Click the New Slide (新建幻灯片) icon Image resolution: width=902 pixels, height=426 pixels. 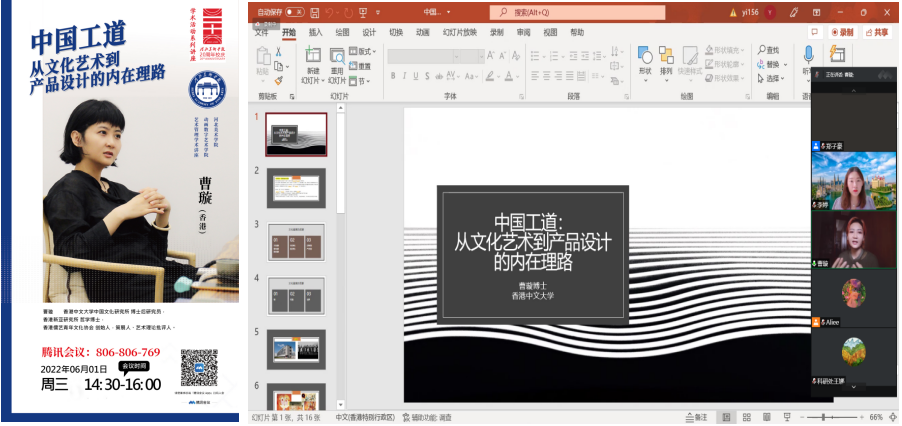(312, 54)
